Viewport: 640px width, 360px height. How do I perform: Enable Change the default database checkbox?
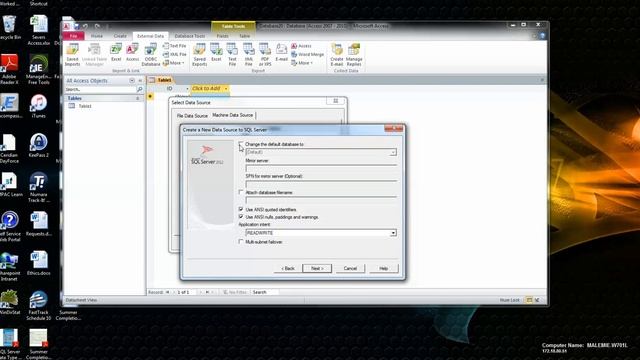pyautogui.click(x=241, y=144)
